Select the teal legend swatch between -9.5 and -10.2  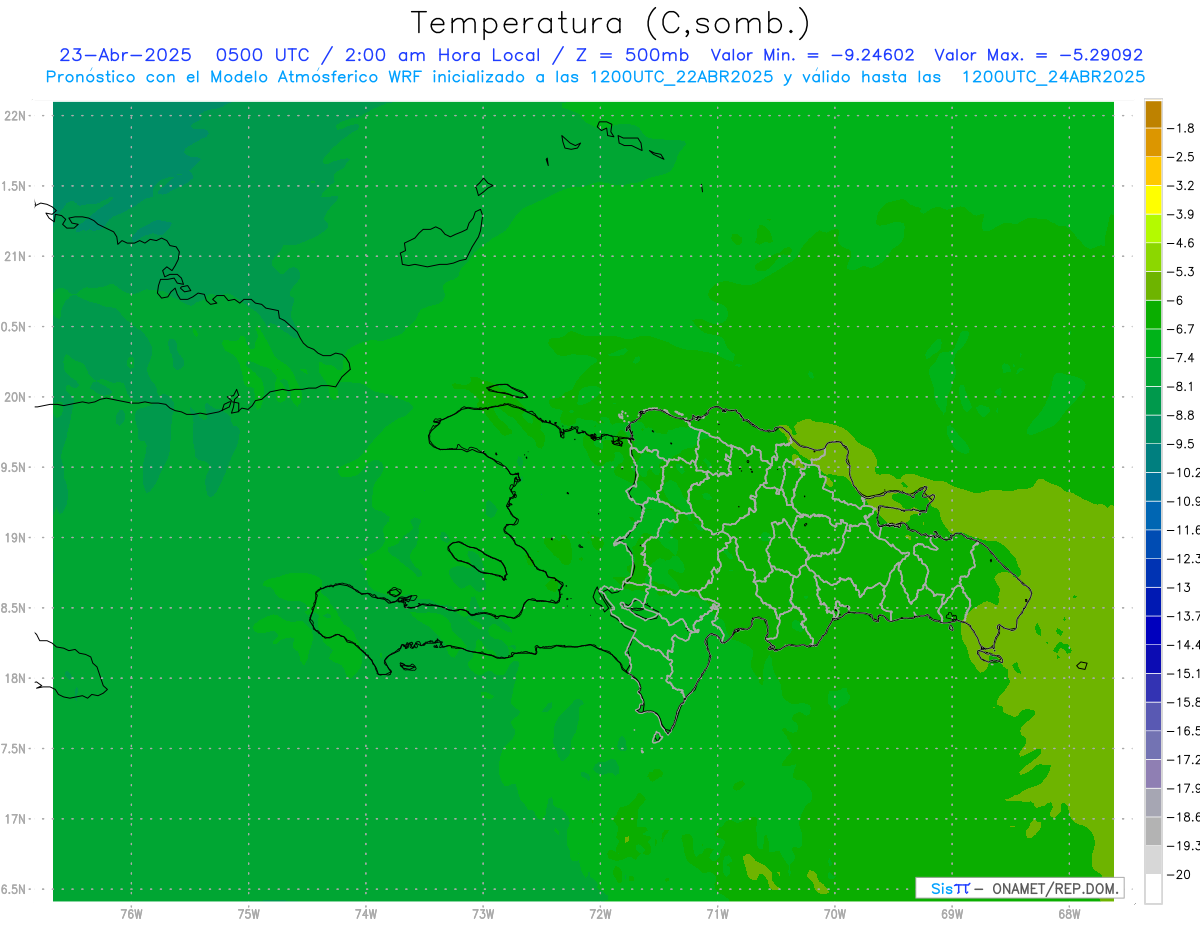coord(1153,458)
